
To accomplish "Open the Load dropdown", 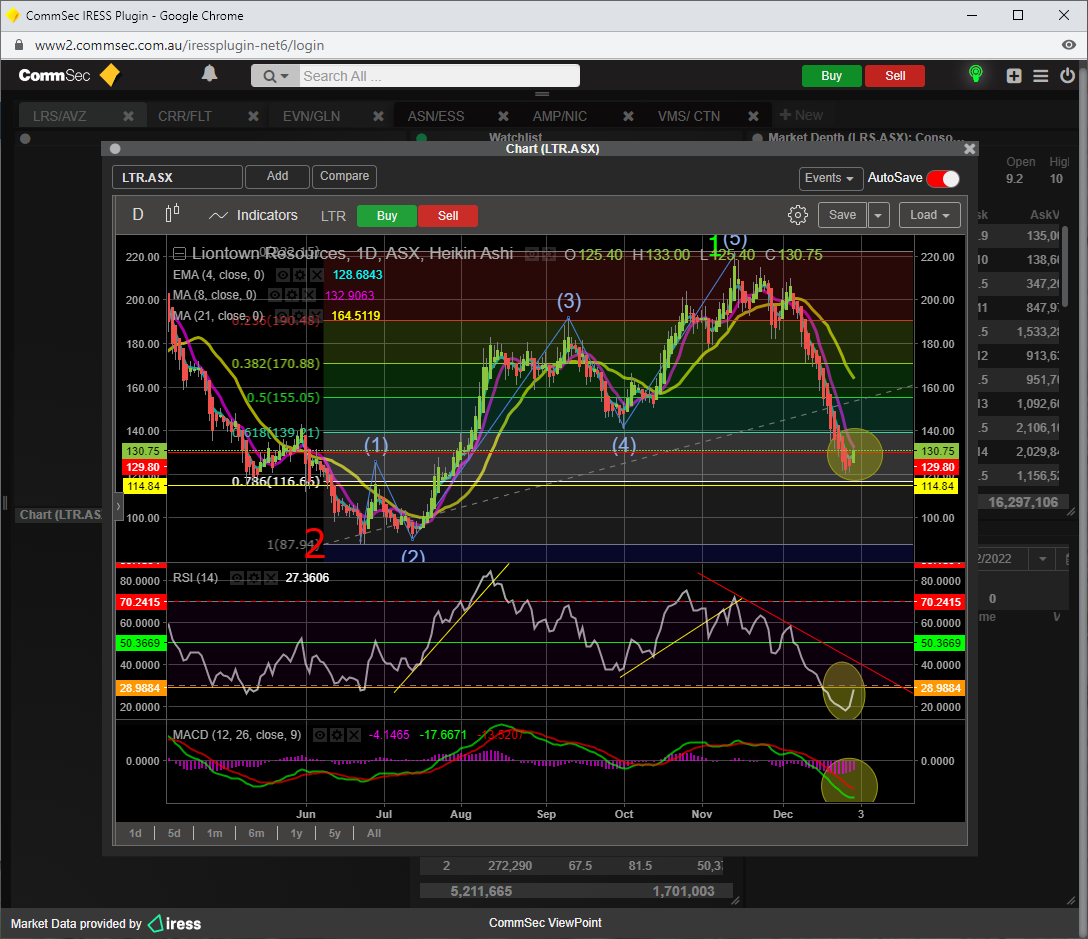I will click(x=930, y=215).
